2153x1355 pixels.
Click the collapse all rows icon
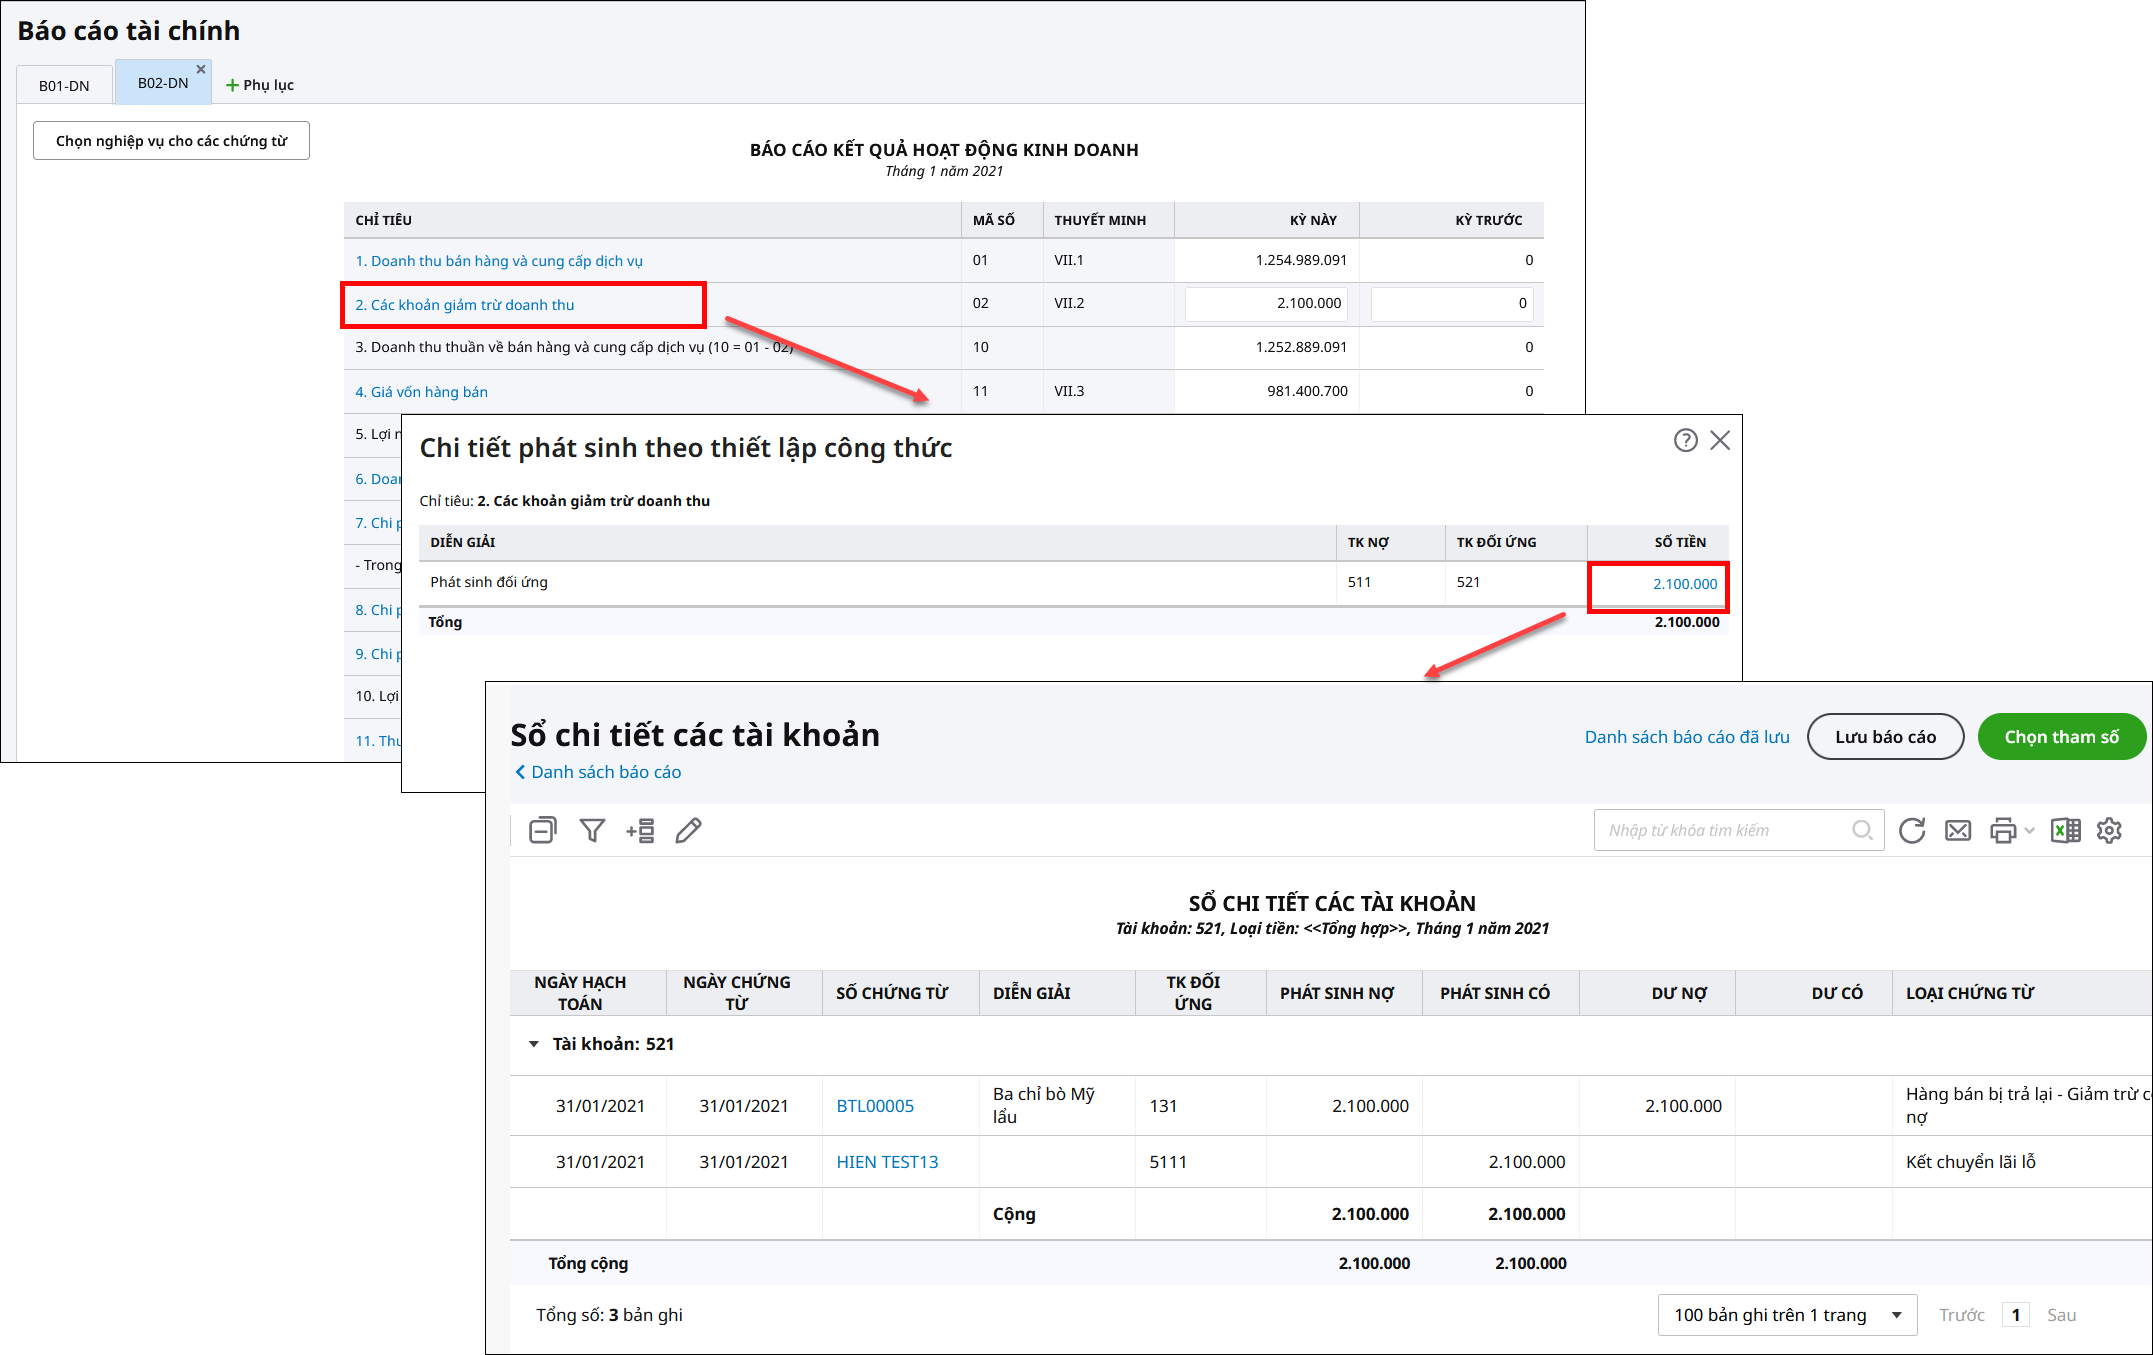(542, 830)
